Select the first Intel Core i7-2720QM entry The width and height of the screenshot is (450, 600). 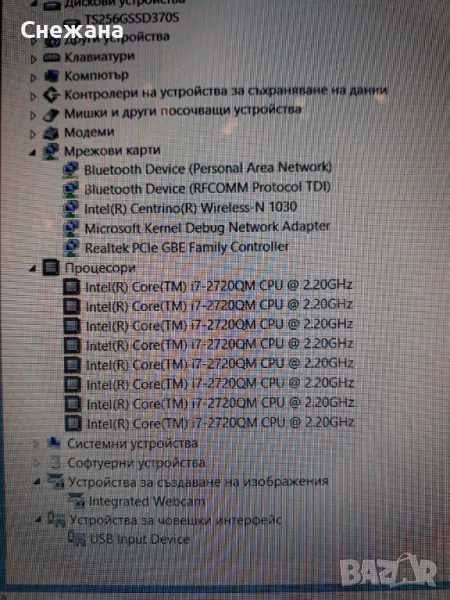218,286
